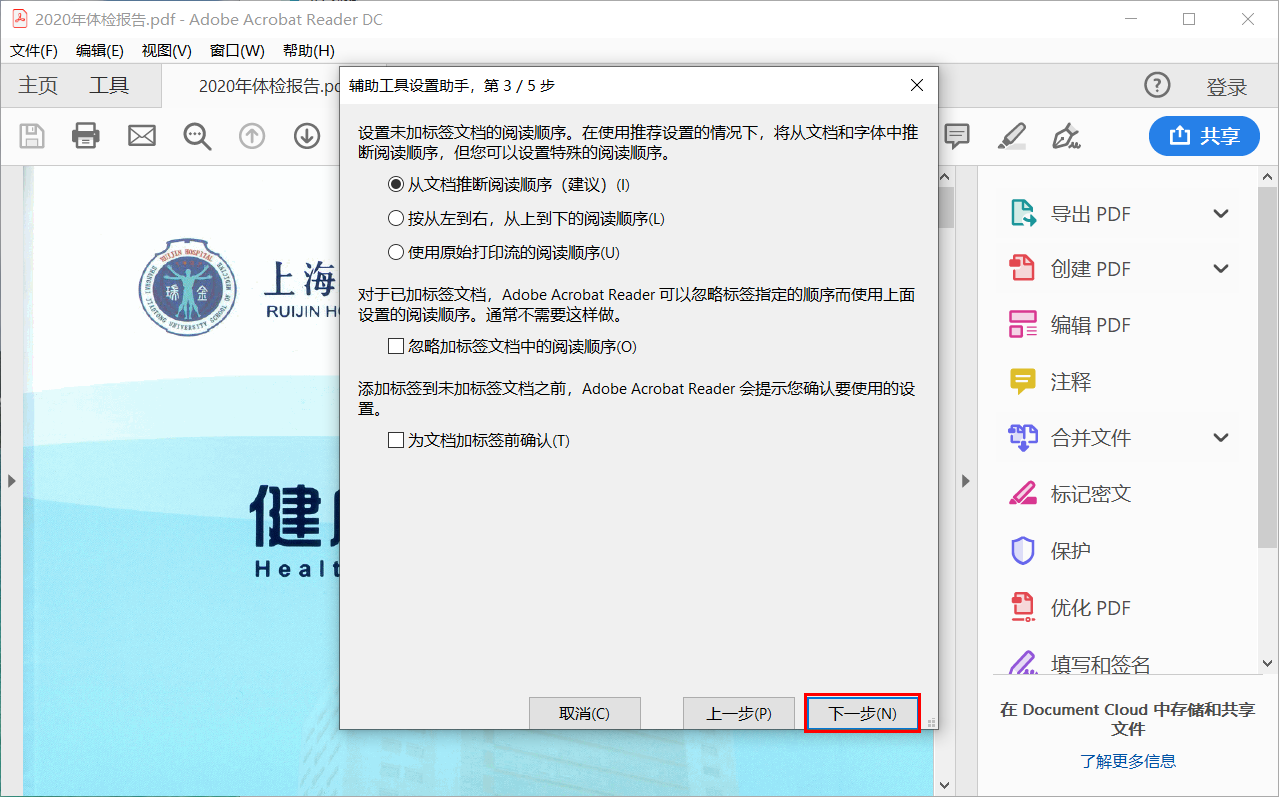Collapse the right tools pane arrow
Image resolution: width=1279 pixels, height=797 pixels.
(x=966, y=481)
